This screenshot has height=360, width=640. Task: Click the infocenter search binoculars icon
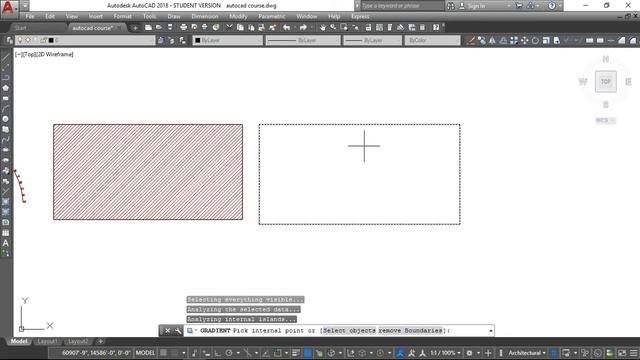click(451, 6)
